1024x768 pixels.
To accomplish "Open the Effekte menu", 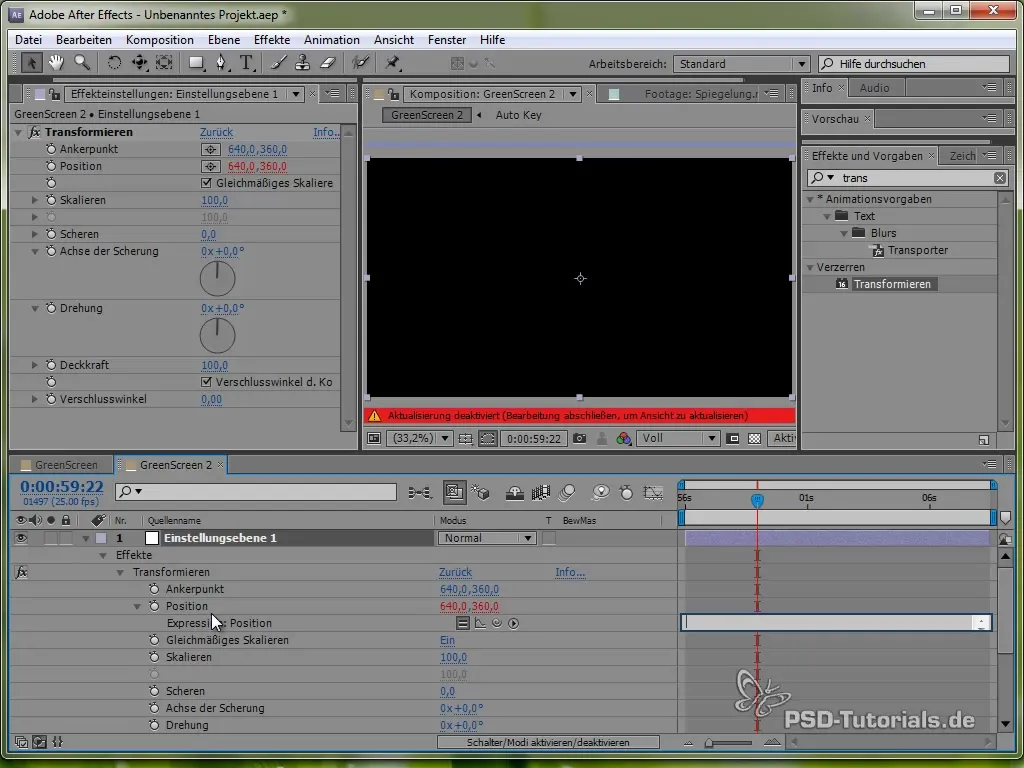I will [x=272, y=40].
